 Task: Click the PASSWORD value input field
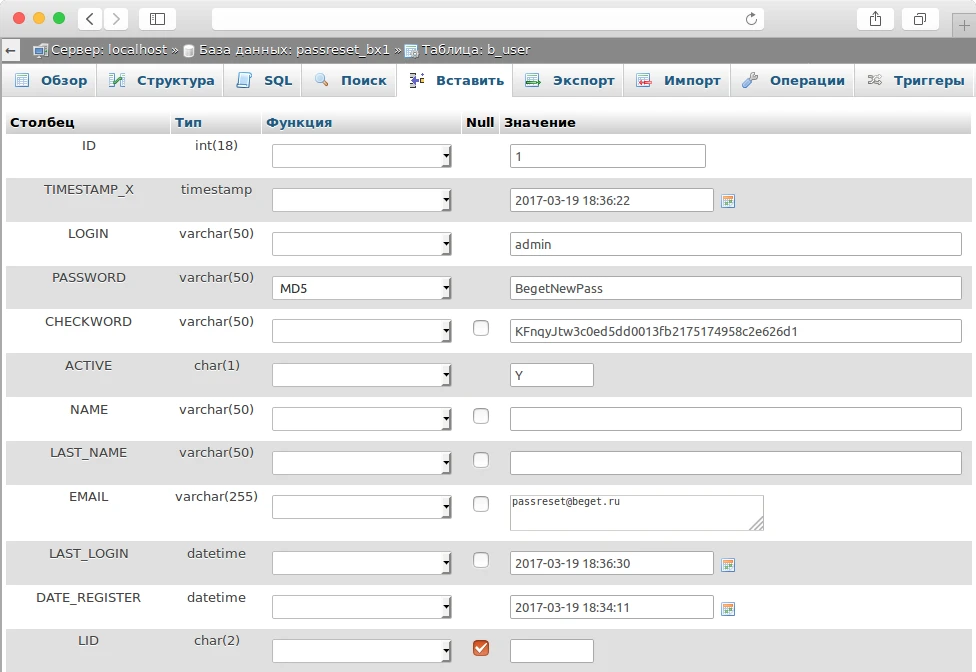[x=735, y=288]
